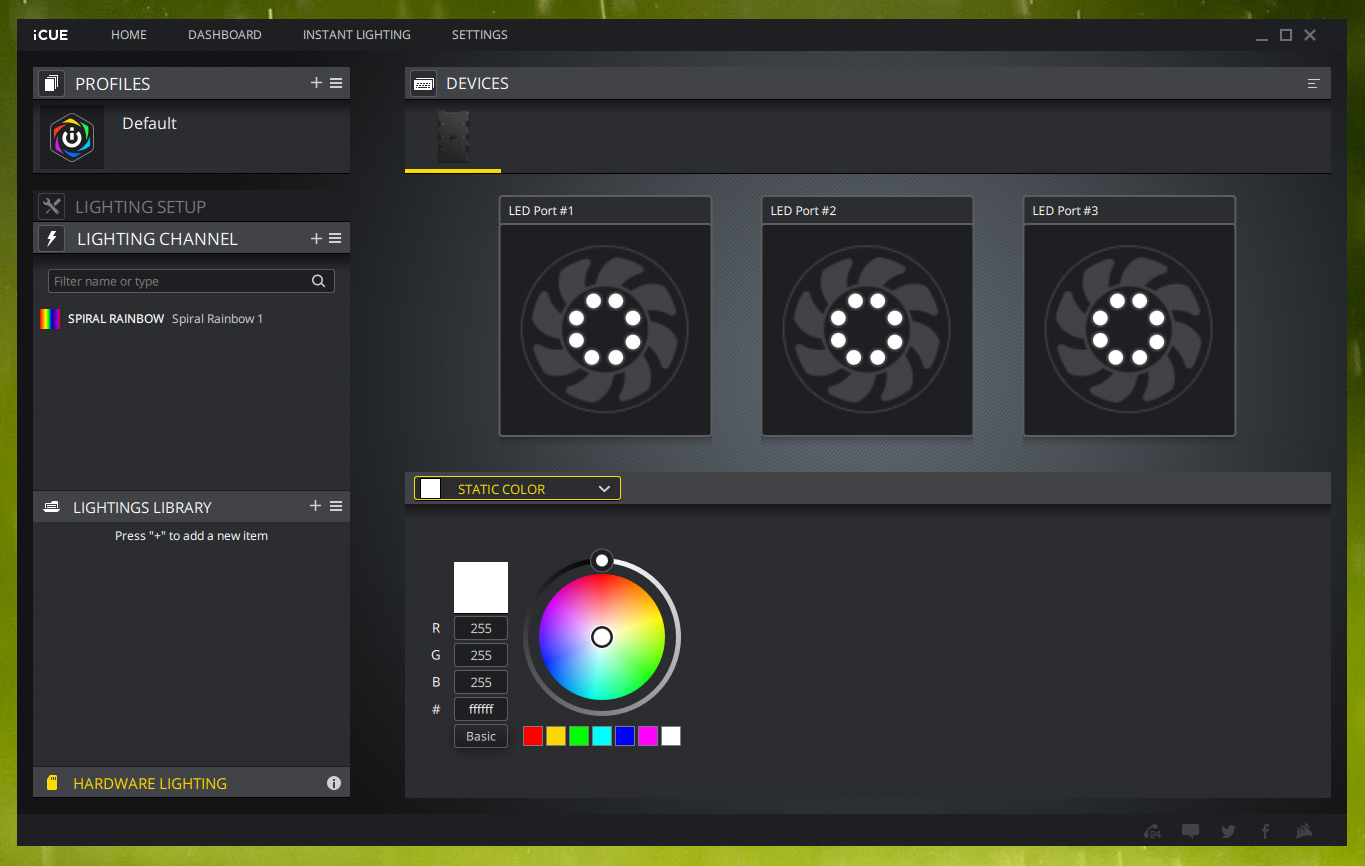Click the R value input field

click(481, 628)
